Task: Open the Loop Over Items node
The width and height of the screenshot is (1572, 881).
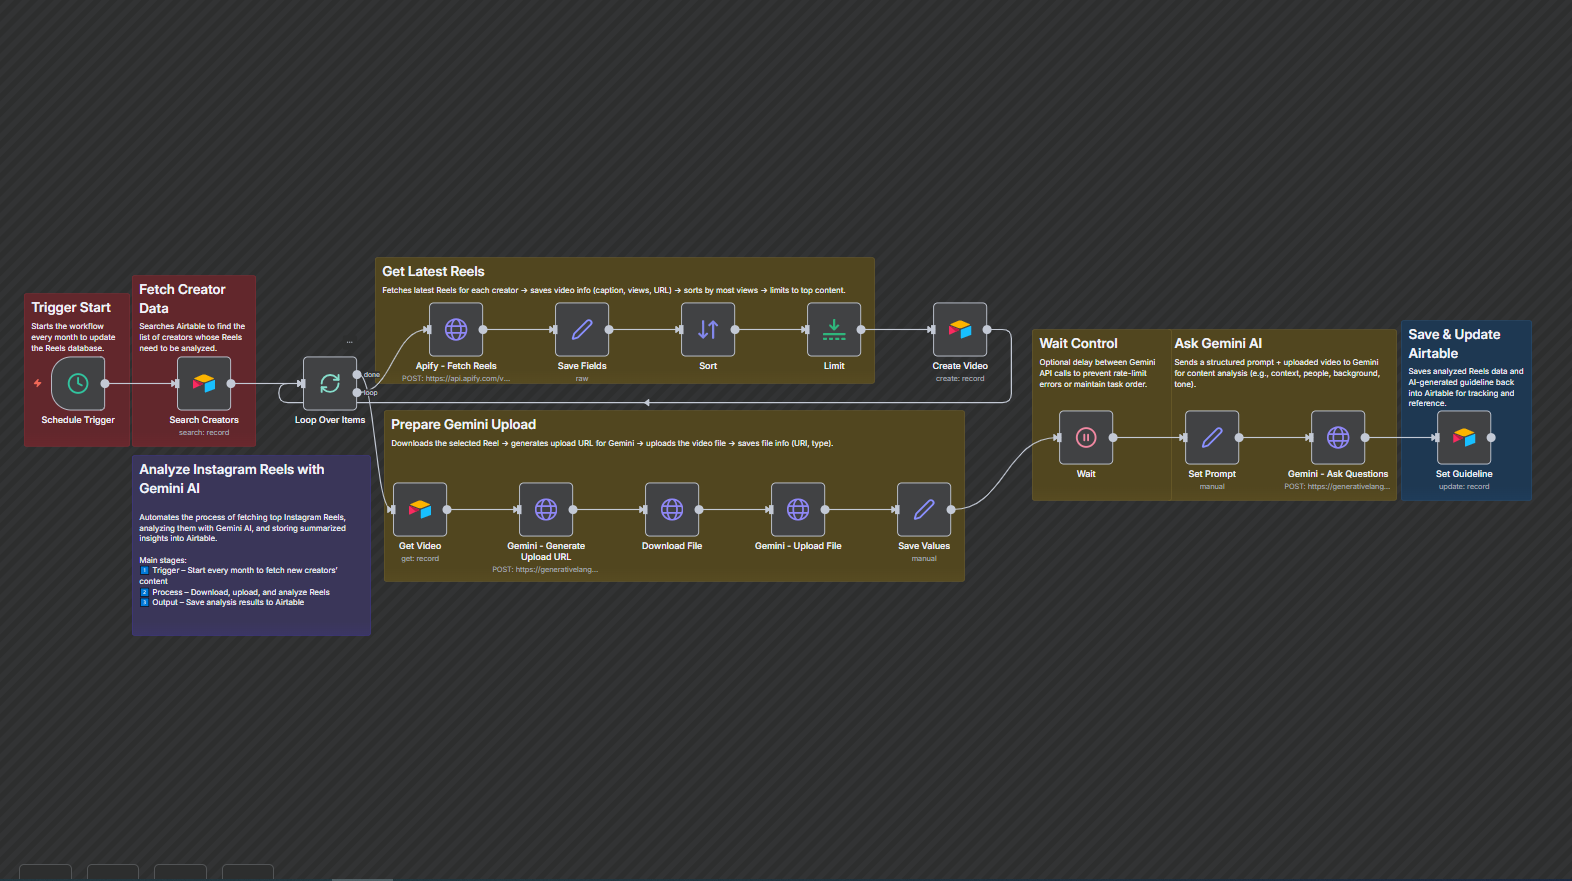Action: 330,384
